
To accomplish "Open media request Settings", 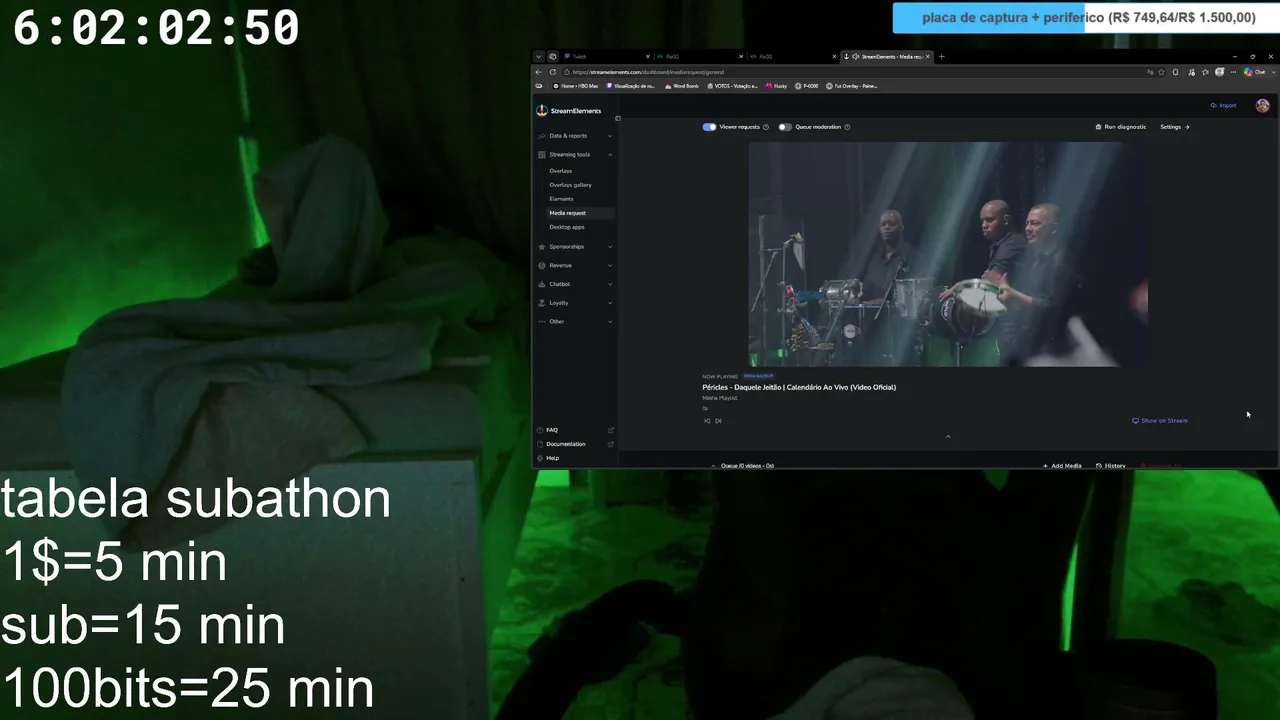I will (x=1175, y=127).
